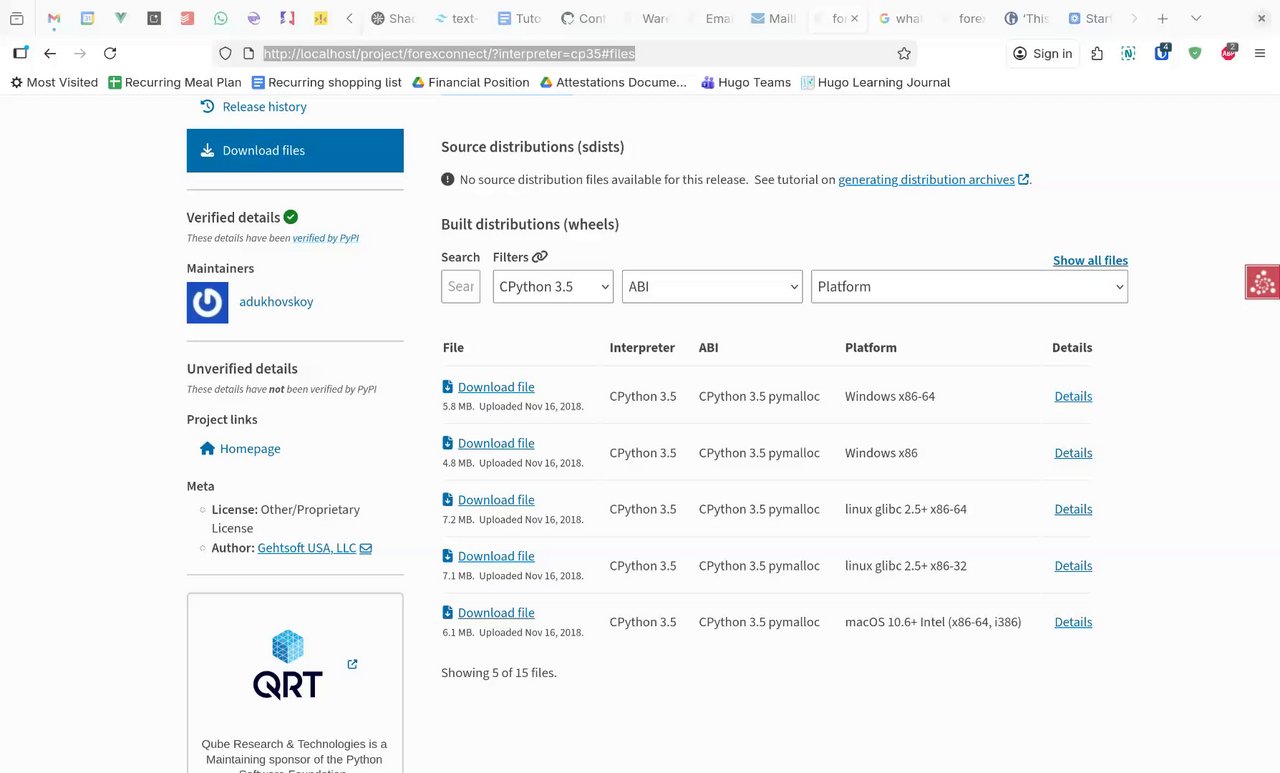Viewport: 1280px width, 773px height.
Task: Open the sidebar toggle icon
Action: pos(20,54)
